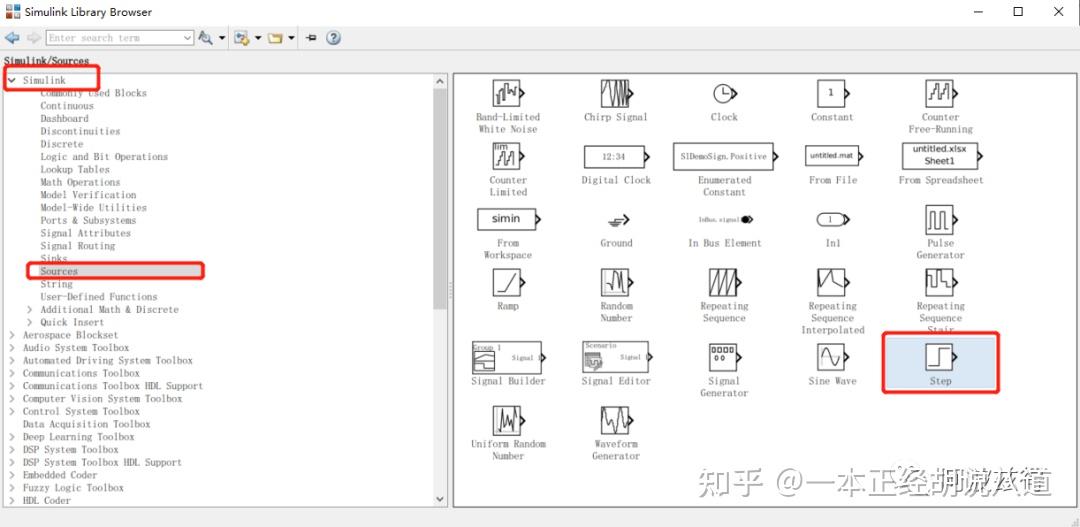Screen dimensions: 1080x527
Task: Select the In Bus Element block
Action: [726, 220]
